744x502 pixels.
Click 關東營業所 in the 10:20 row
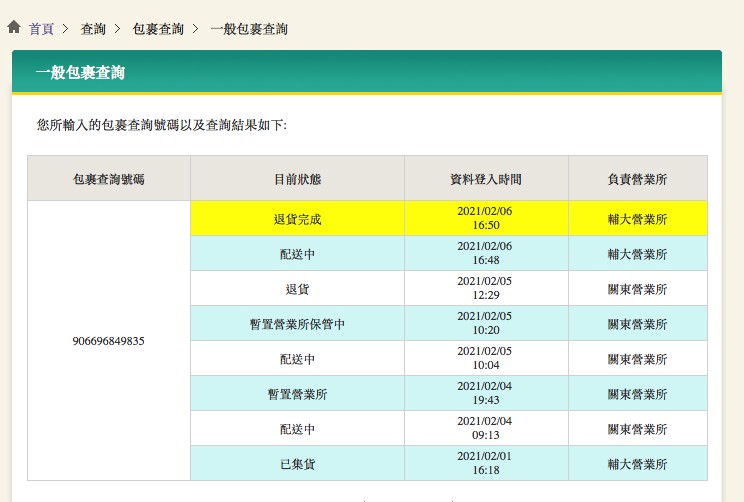pos(638,324)
